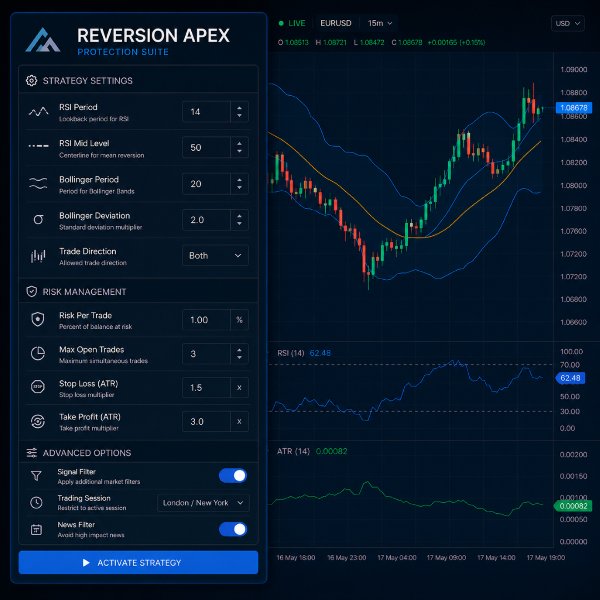
Task: Click the "16 May 23:00" time axis label
Action: point(347,558)
